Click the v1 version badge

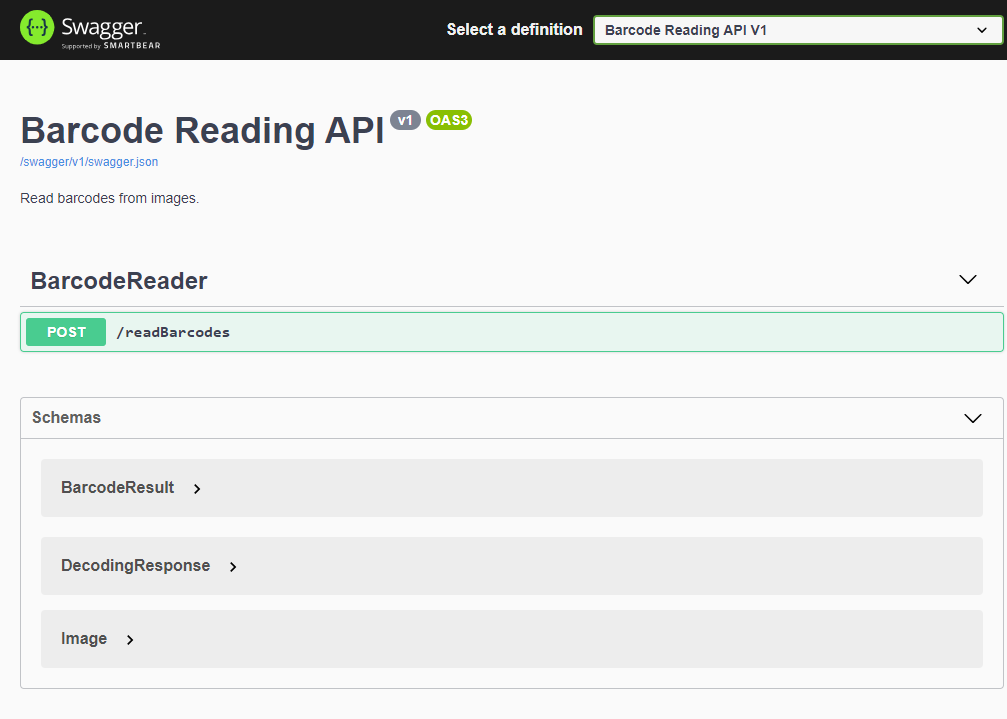405,120
